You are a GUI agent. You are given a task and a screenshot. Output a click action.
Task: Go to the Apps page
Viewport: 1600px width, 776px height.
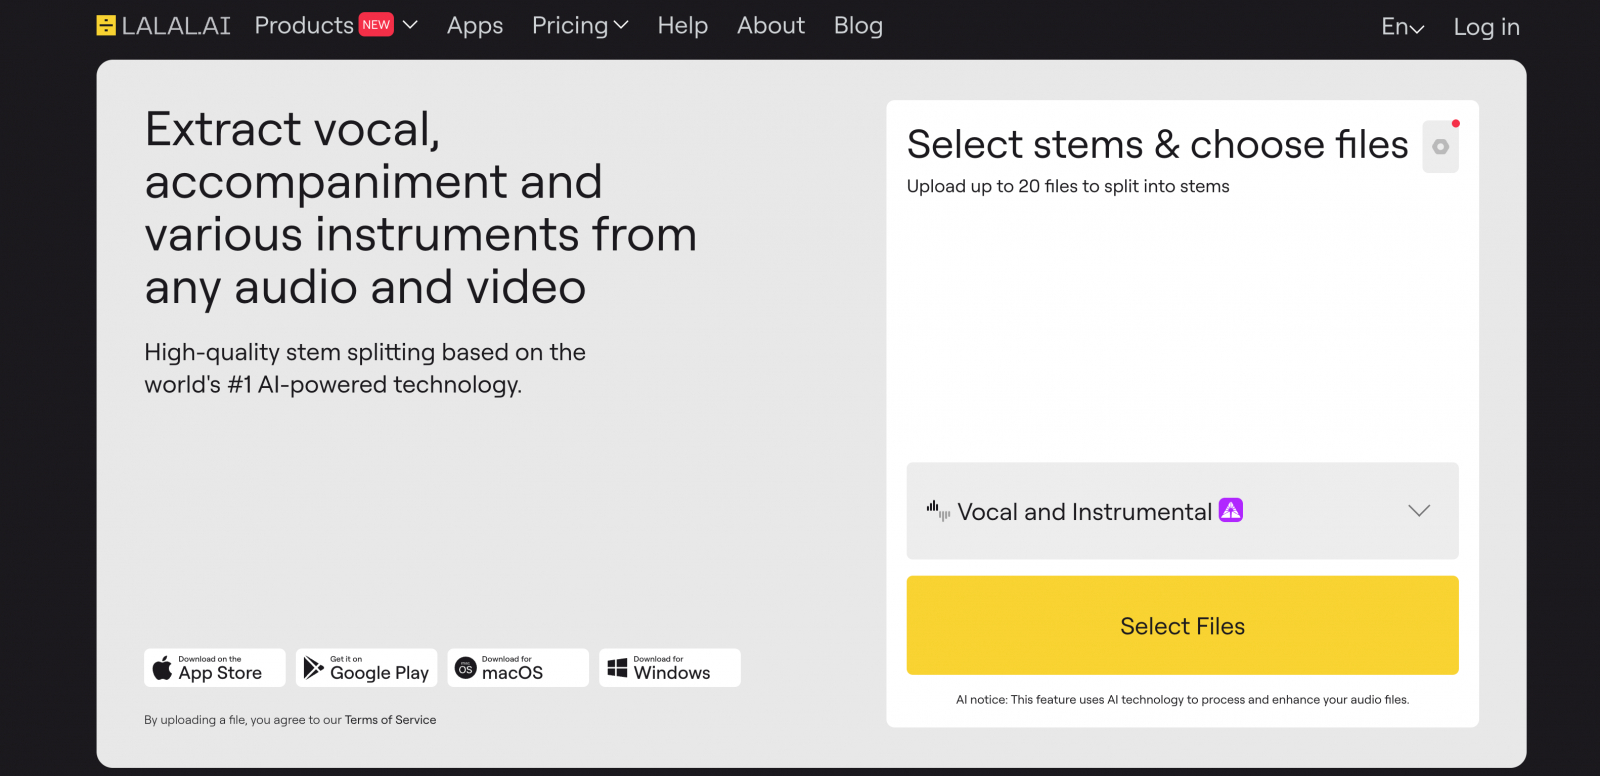tap(475, 26)
